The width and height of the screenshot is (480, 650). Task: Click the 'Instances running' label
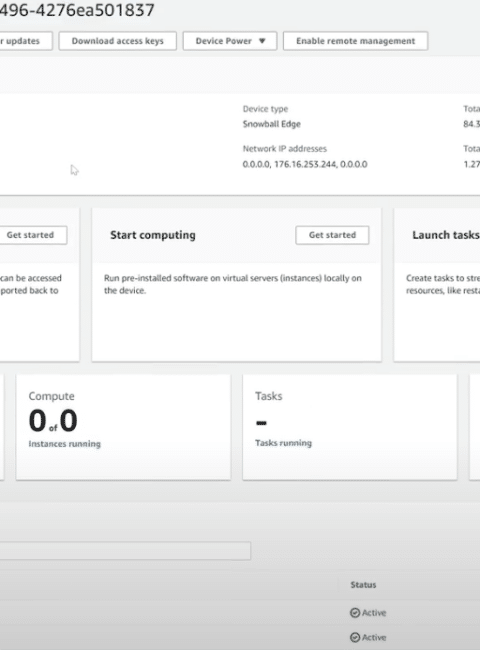pyautogui.click(x=65, y=444)
